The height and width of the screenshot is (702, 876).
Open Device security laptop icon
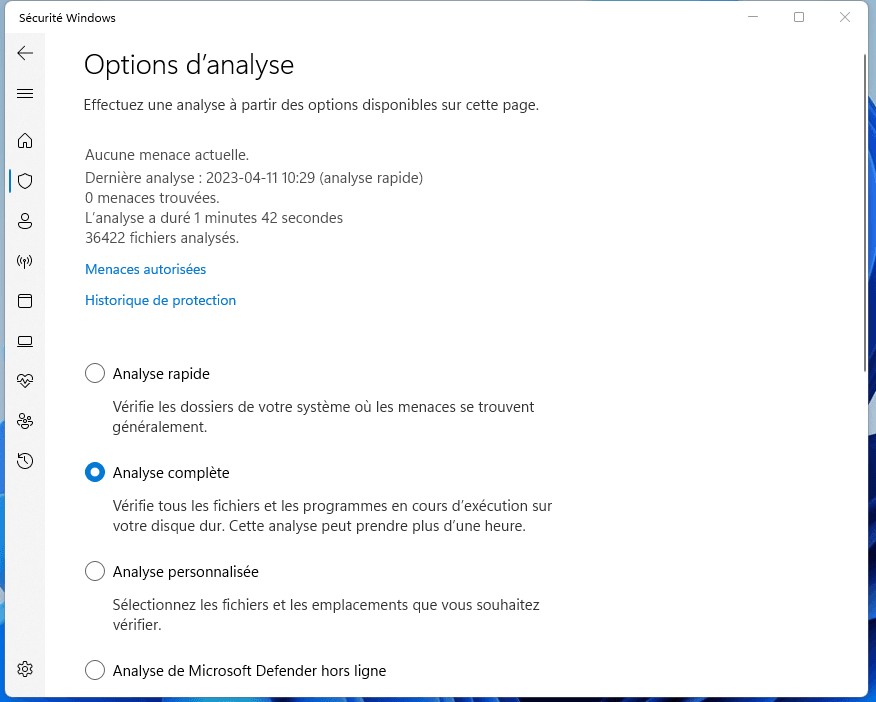click(25, 341)
